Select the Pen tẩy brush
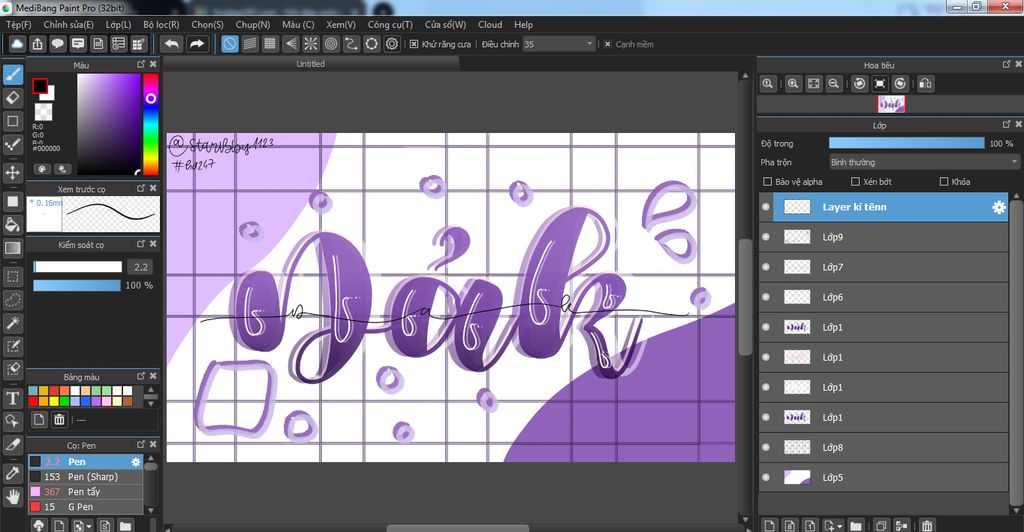Image resolution: width=1024 pixels, height=532 pixels. (85, 492)
